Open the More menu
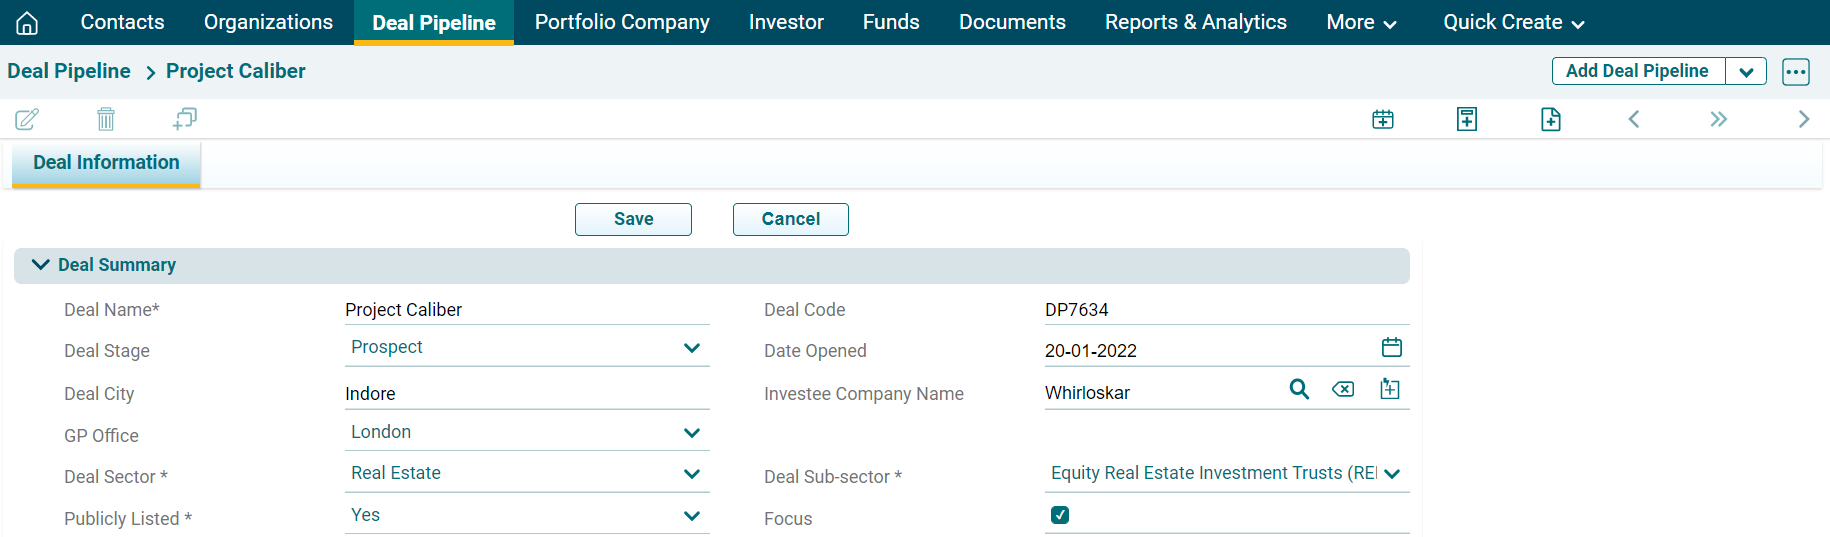The width and height of the screenshot is (1830, 537). (1360, 22)
